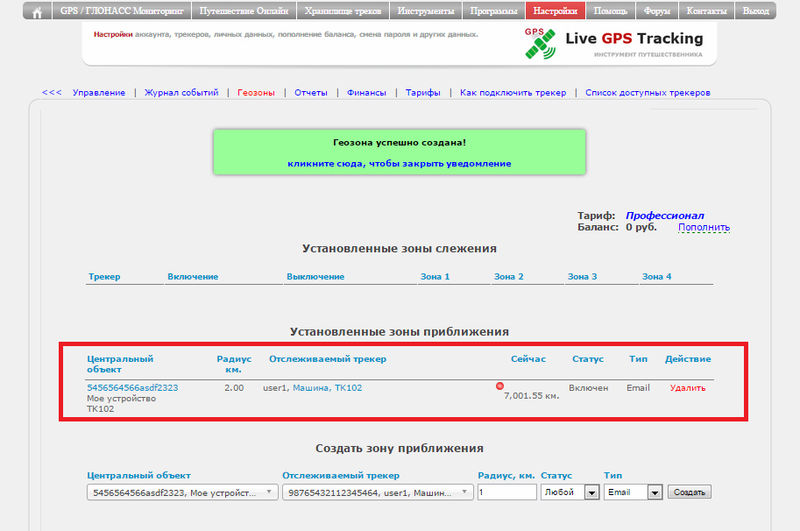
Task: Delete the proximity zone via Удалить
Action: [687, 388]
